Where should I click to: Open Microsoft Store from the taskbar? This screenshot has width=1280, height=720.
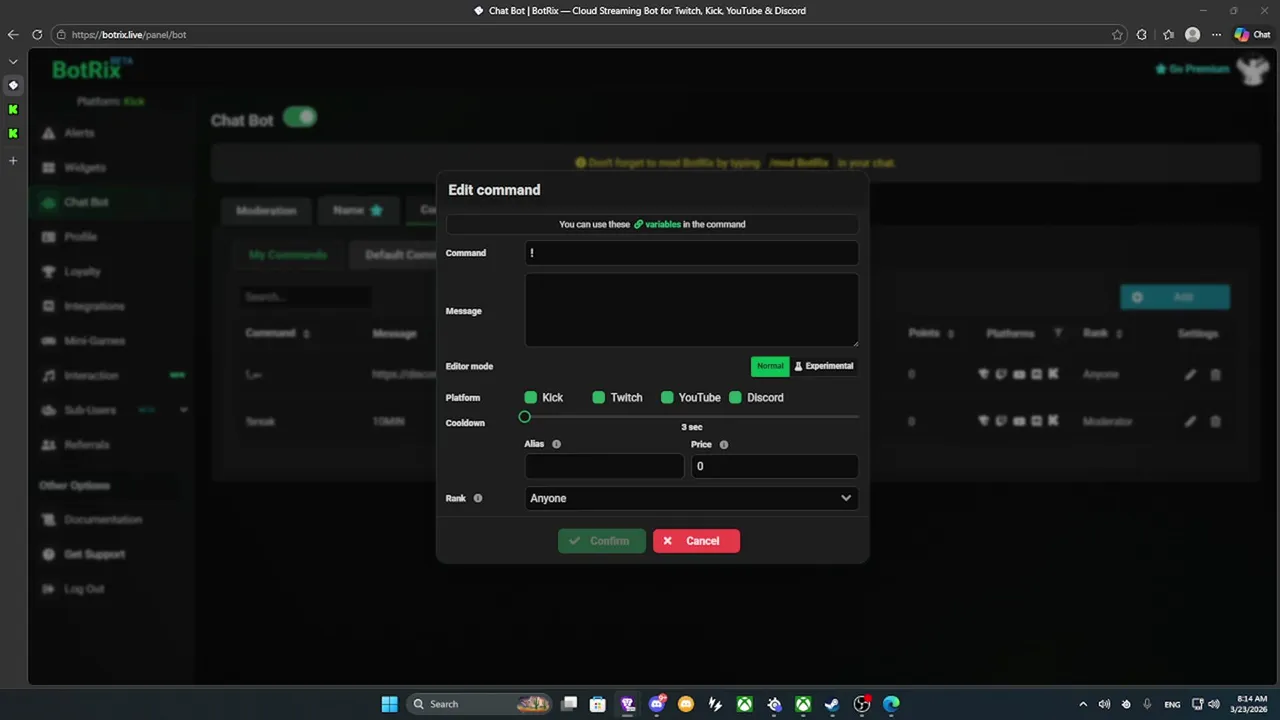click(x=598, y=704)
